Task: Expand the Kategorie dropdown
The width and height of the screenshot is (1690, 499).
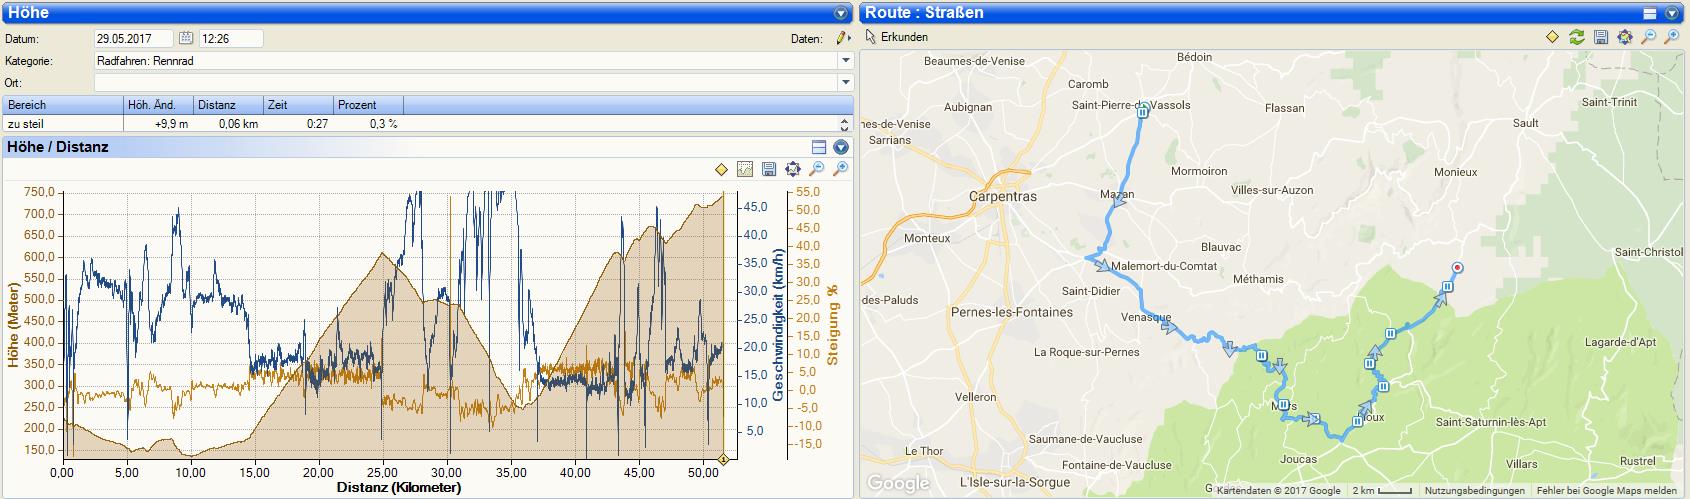Action: pos(845,61)
